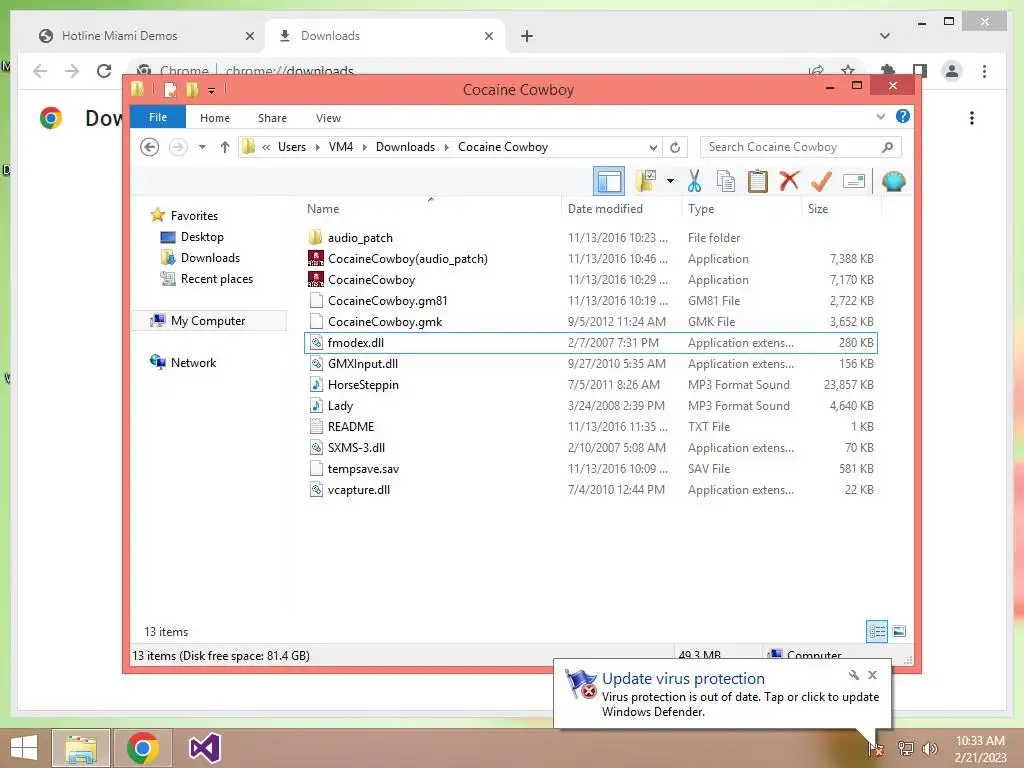Click New folder icon in quick access toolbar
The image size is (1024, 768).
pos(191,89)
